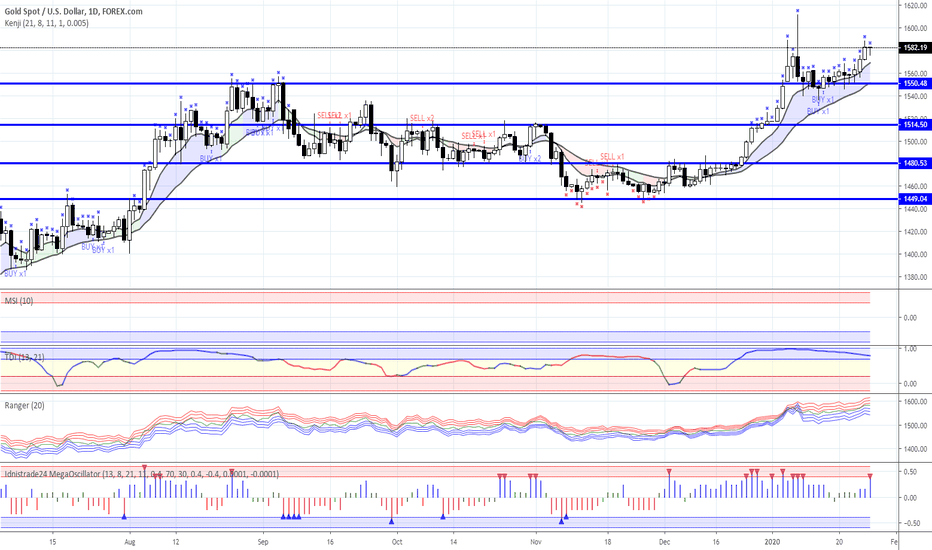Select the MSI (10) indicator label
Screen dimensions: 932x550
[19, 301]
